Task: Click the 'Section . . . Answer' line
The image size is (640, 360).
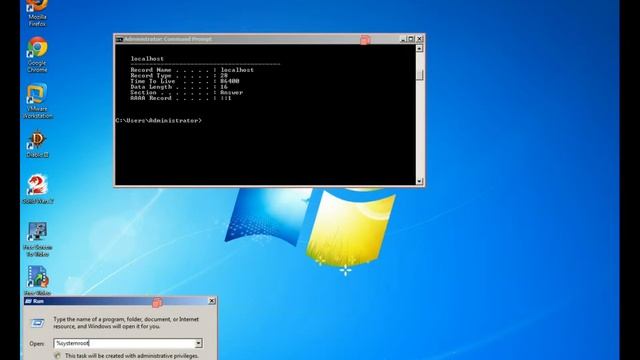Action: click(187, 93)
